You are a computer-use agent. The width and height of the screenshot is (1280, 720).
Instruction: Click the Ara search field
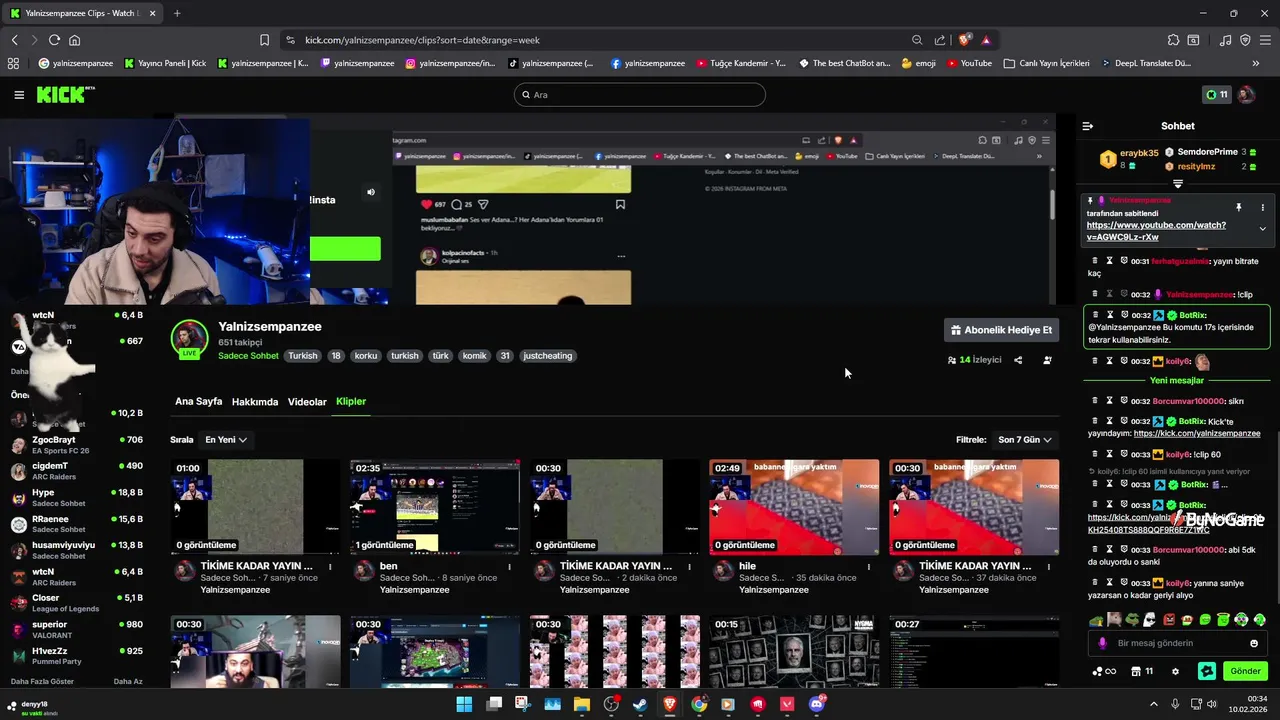[640, 95]
